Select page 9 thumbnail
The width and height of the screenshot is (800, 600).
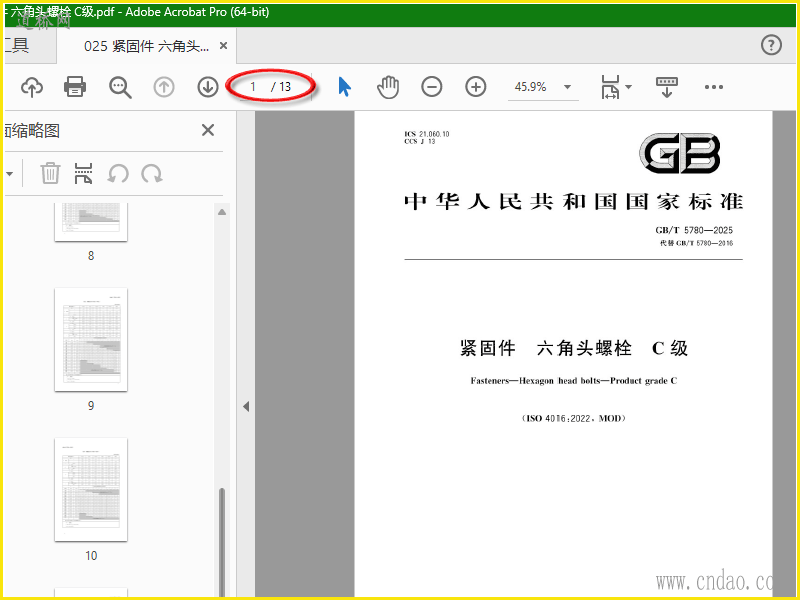91,339
